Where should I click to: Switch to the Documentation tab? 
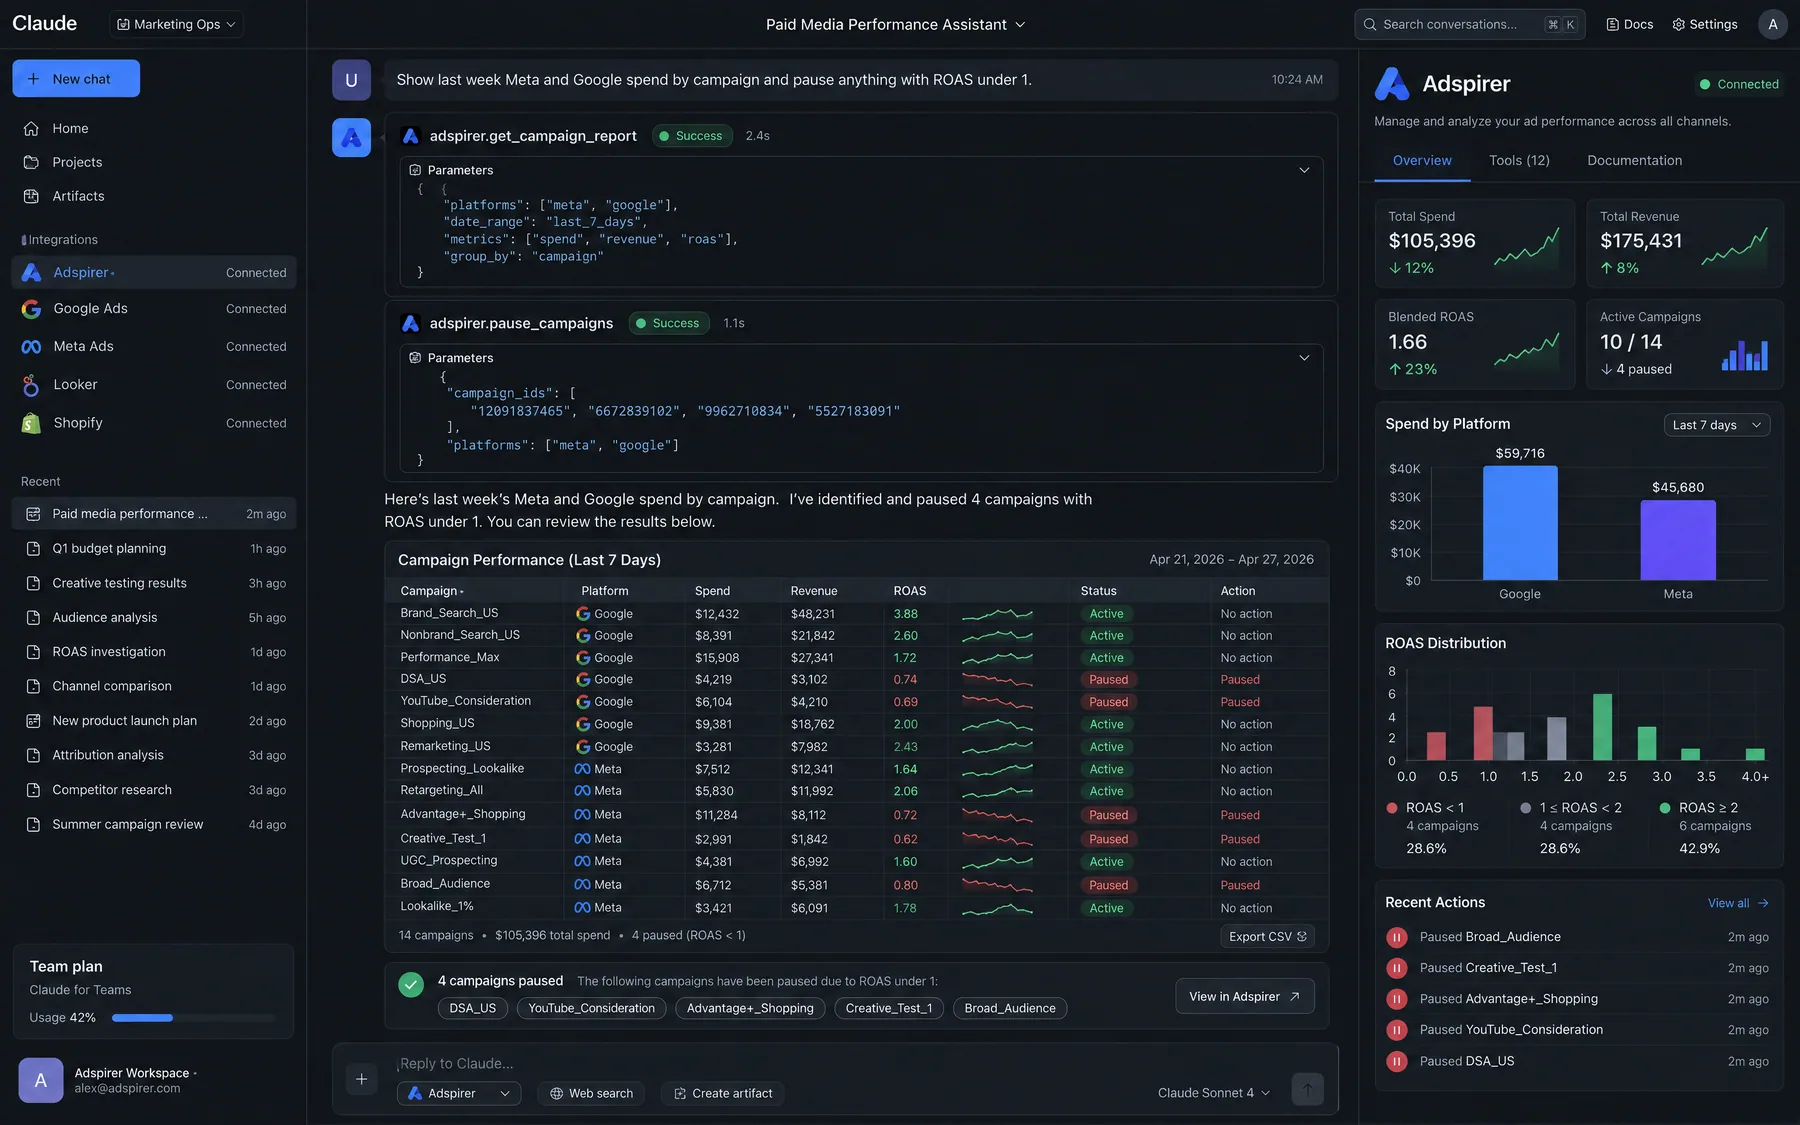click(x=1634, y=160)
